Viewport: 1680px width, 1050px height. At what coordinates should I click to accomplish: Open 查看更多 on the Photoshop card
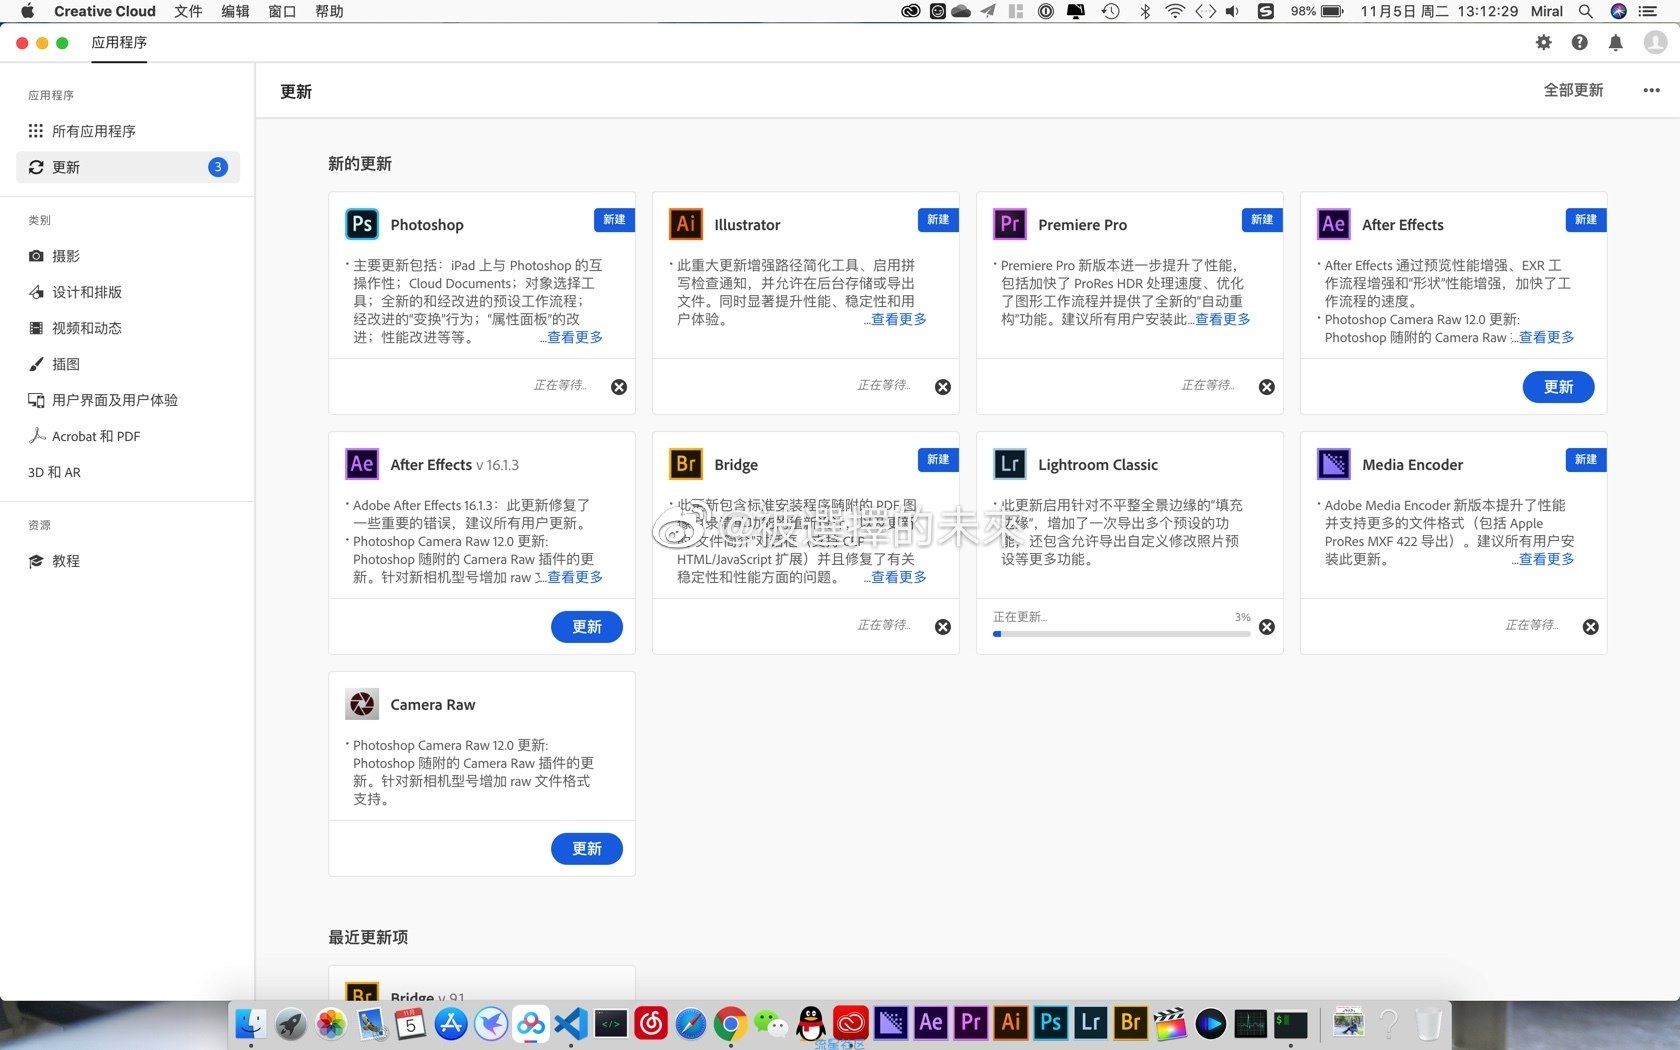click(575, 337)
